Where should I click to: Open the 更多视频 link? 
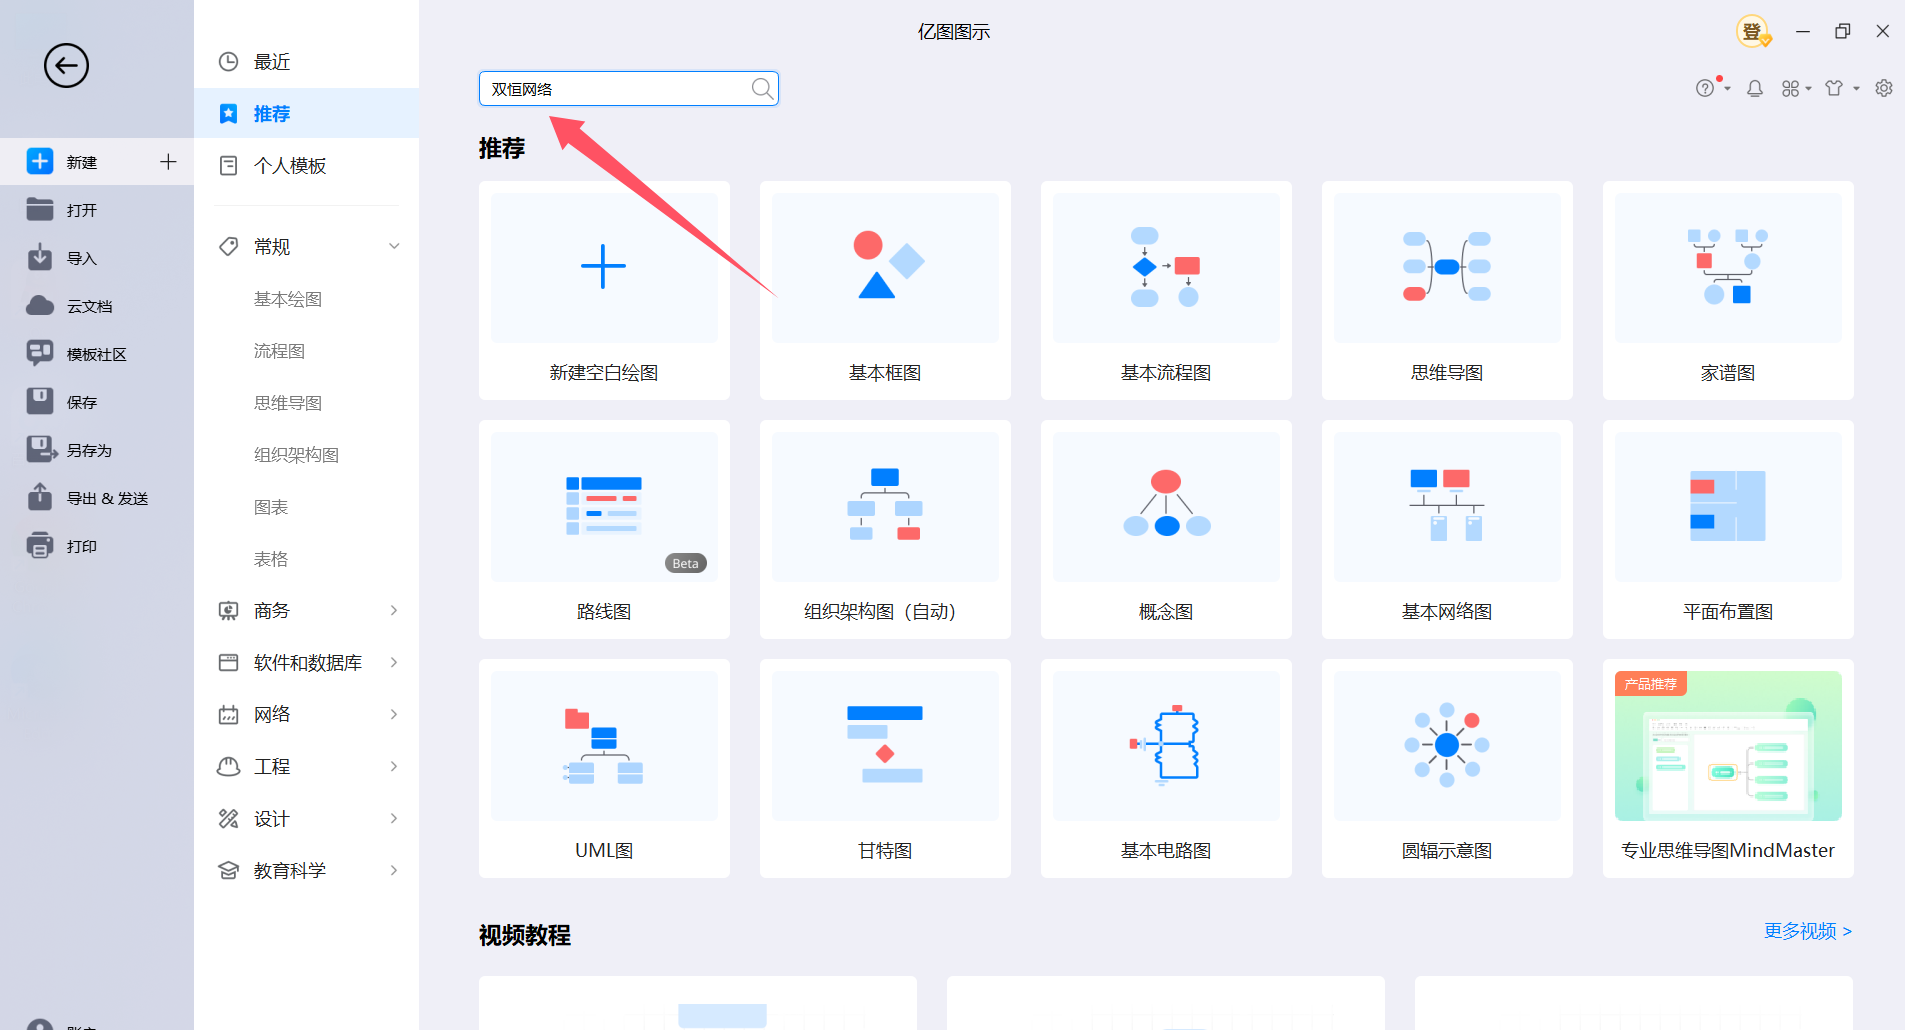coord(1808,931)
